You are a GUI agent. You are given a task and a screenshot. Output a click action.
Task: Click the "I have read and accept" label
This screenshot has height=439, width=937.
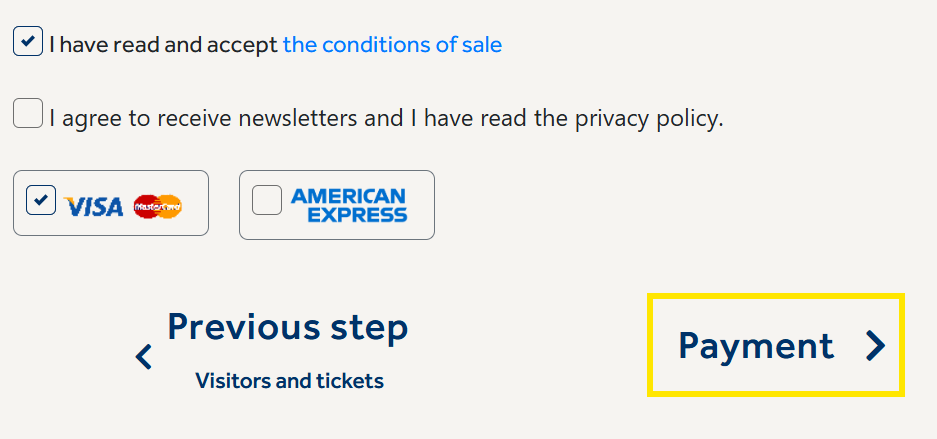[x=163, y=45]
